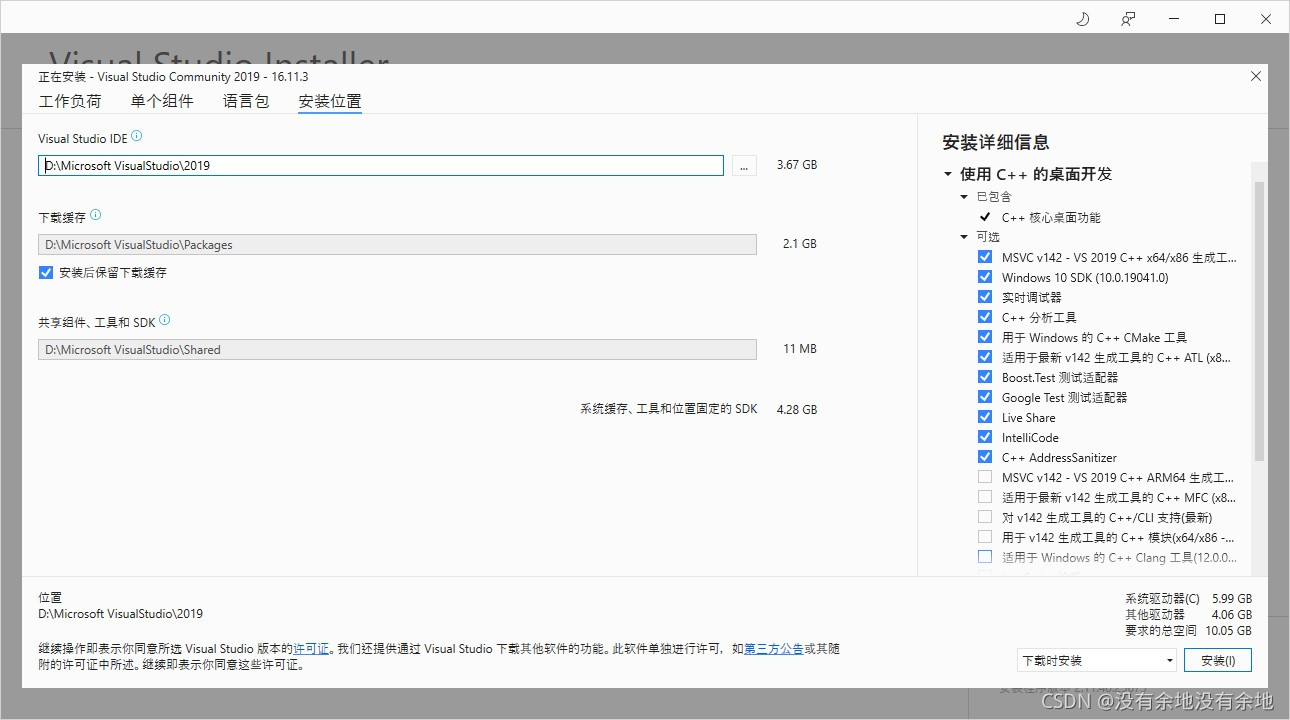Open the 许可证 link

click(311, 649)
